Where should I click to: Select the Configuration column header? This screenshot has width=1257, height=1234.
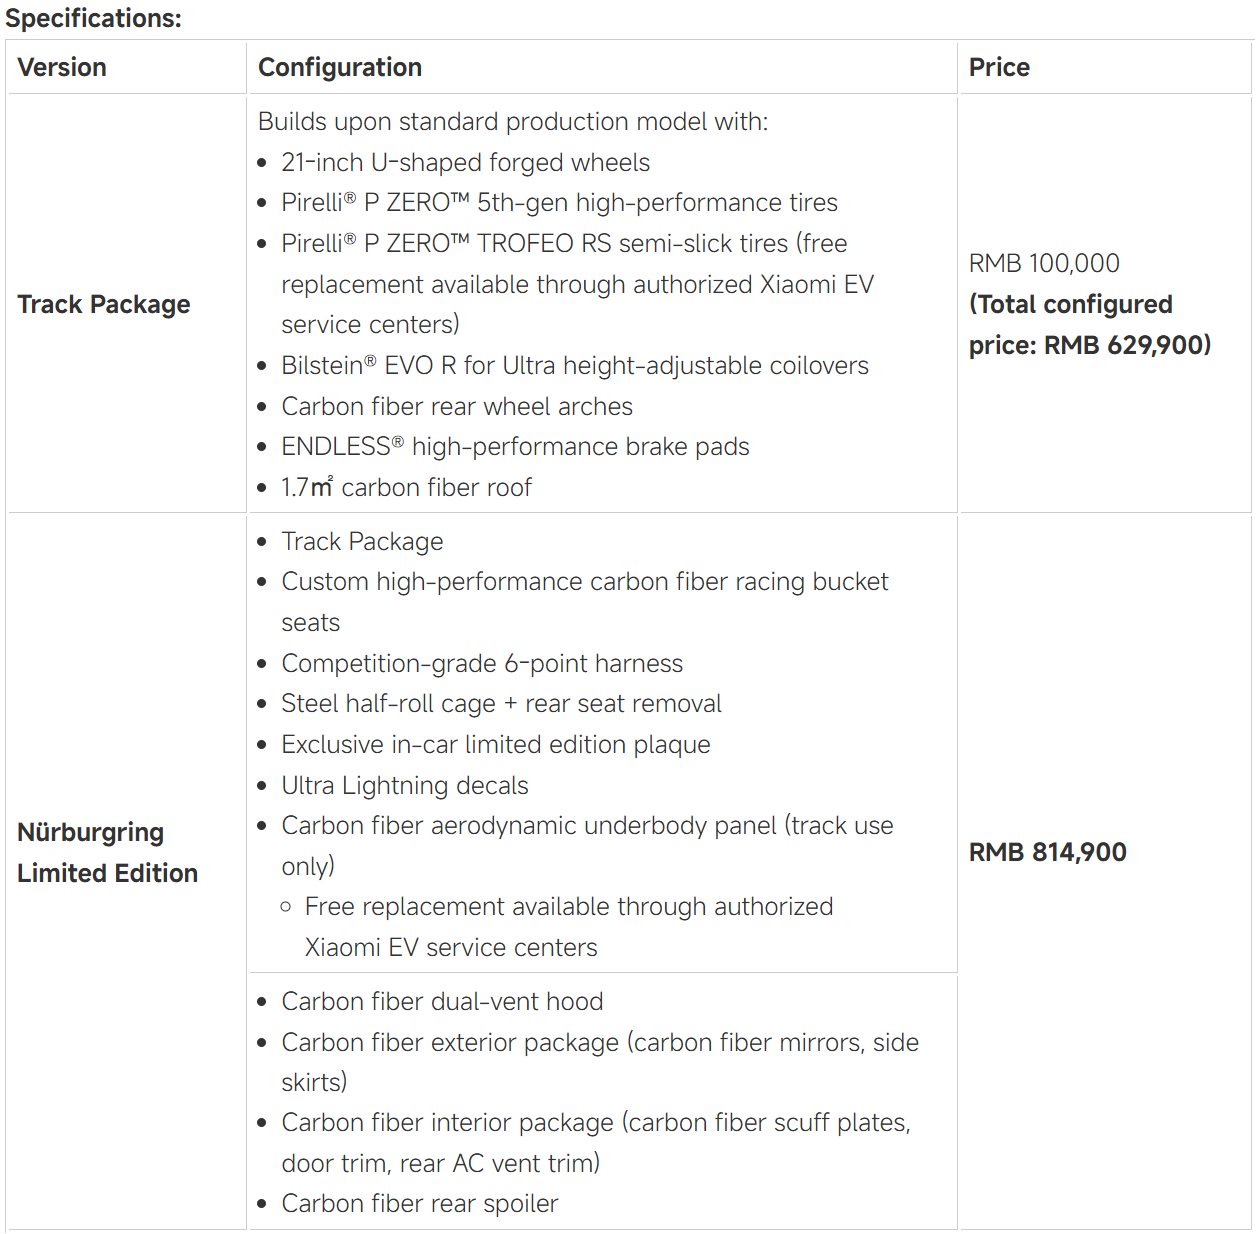(340, 67)
